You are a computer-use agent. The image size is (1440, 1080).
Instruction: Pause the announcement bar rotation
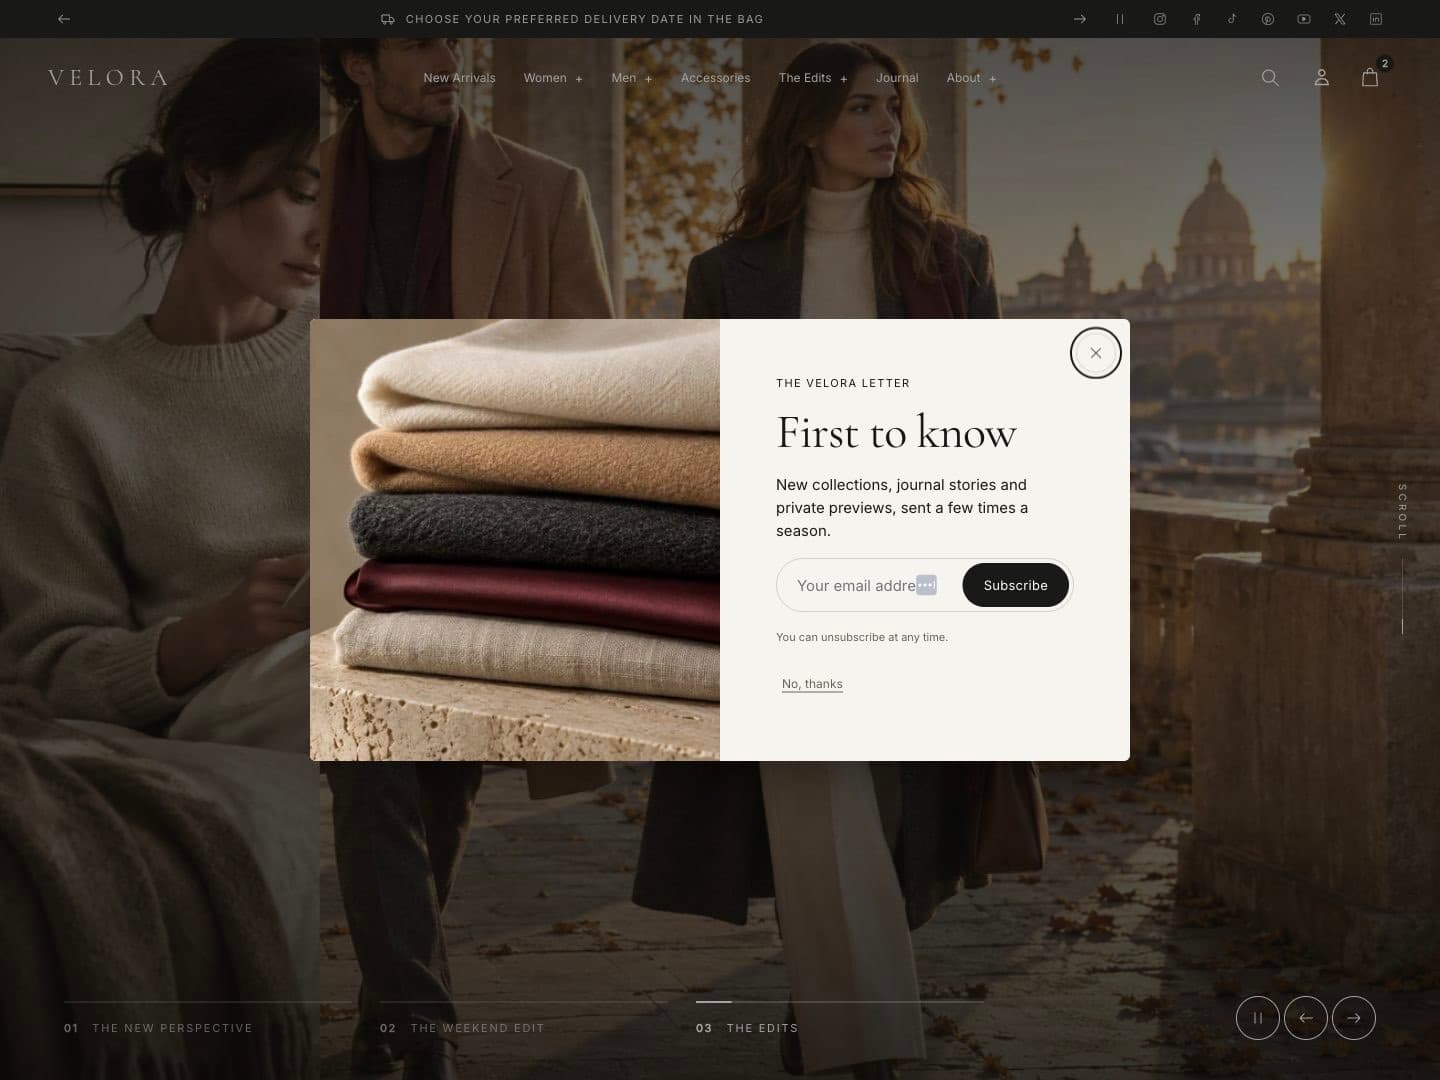coord(1120,19)
